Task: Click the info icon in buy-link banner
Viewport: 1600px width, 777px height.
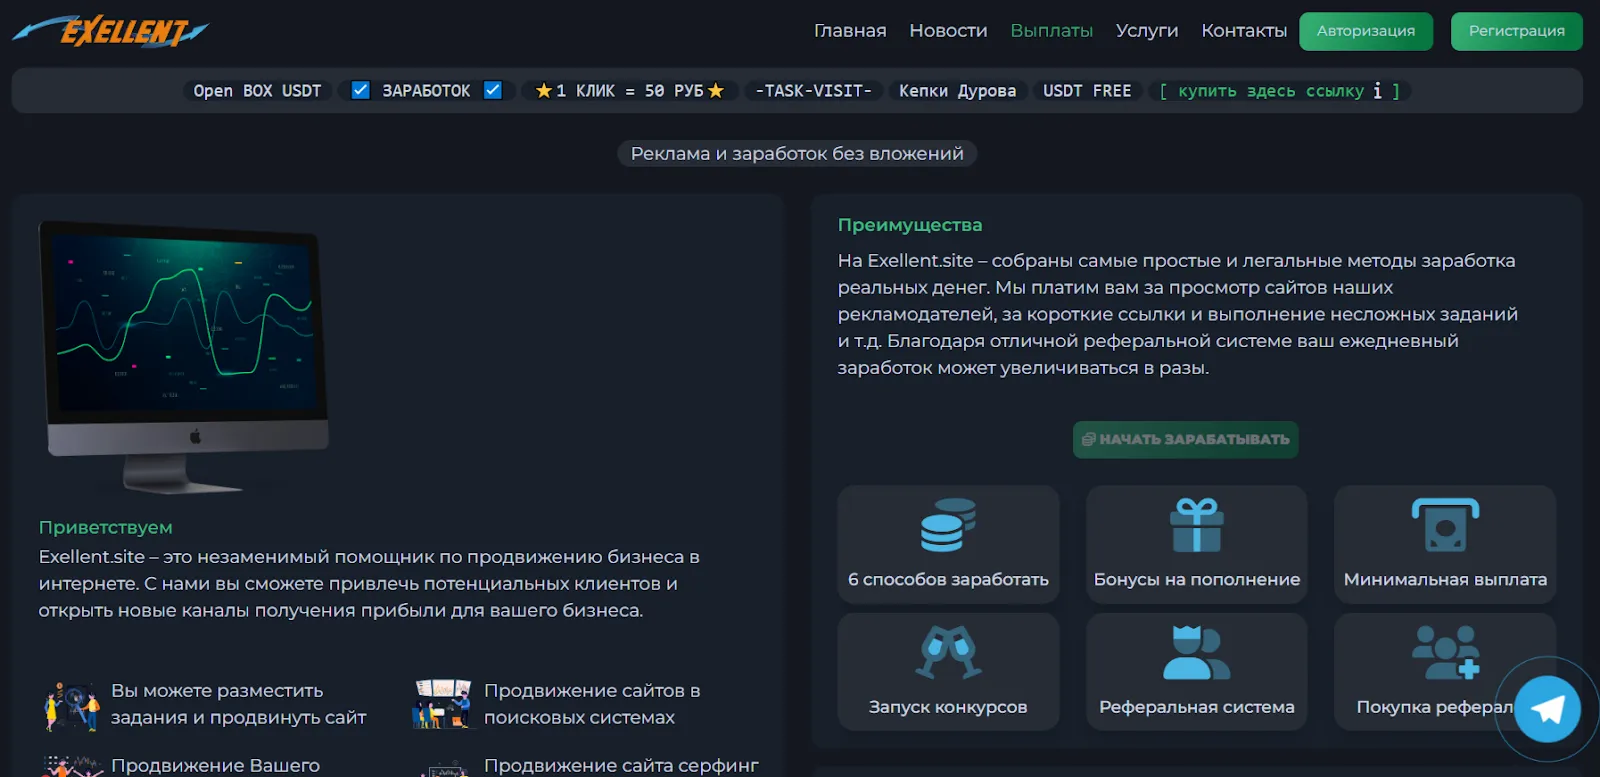Action: [x=1377, y=91]
